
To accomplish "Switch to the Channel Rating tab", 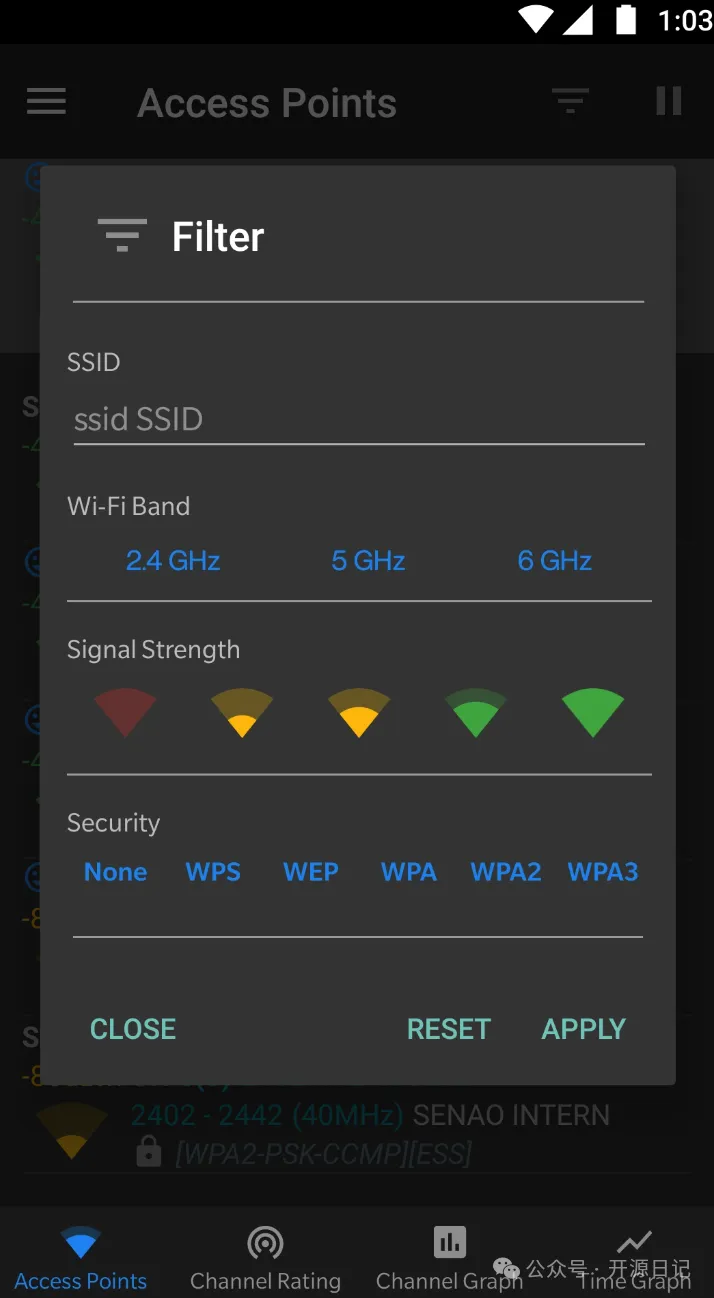I will point(265,1257).
